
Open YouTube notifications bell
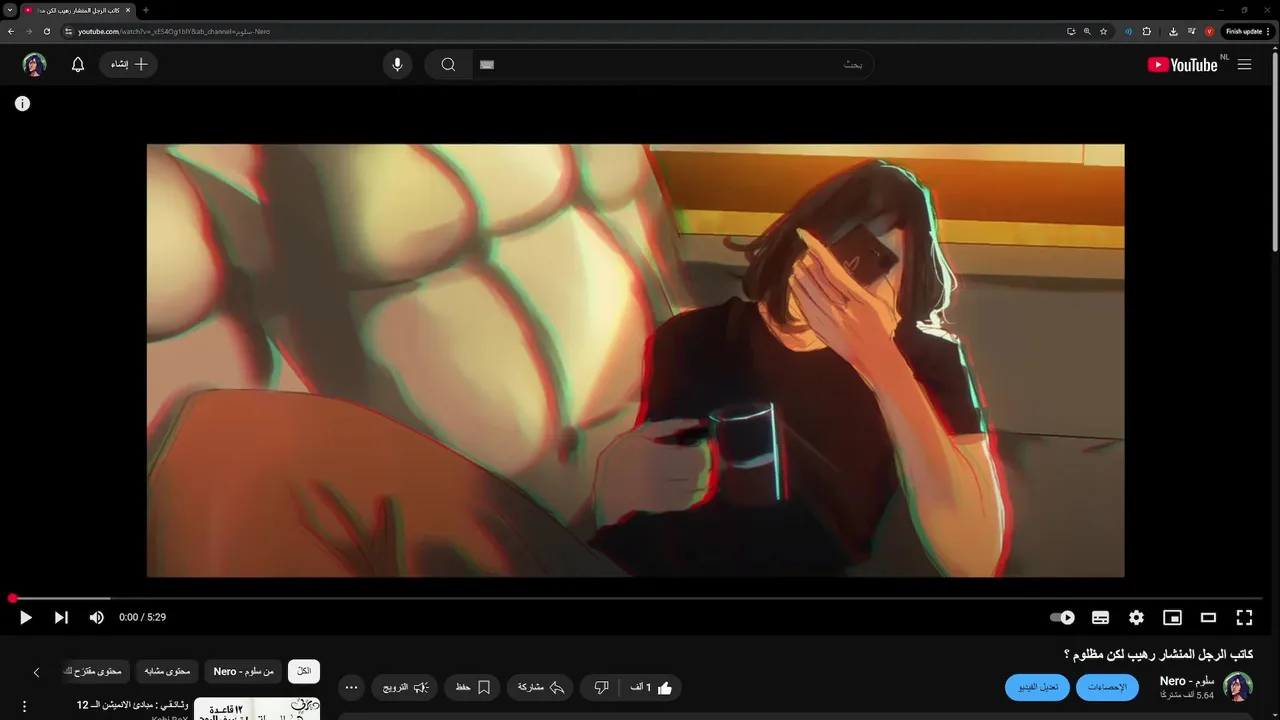pyautogui.click(x=78, y=64)
